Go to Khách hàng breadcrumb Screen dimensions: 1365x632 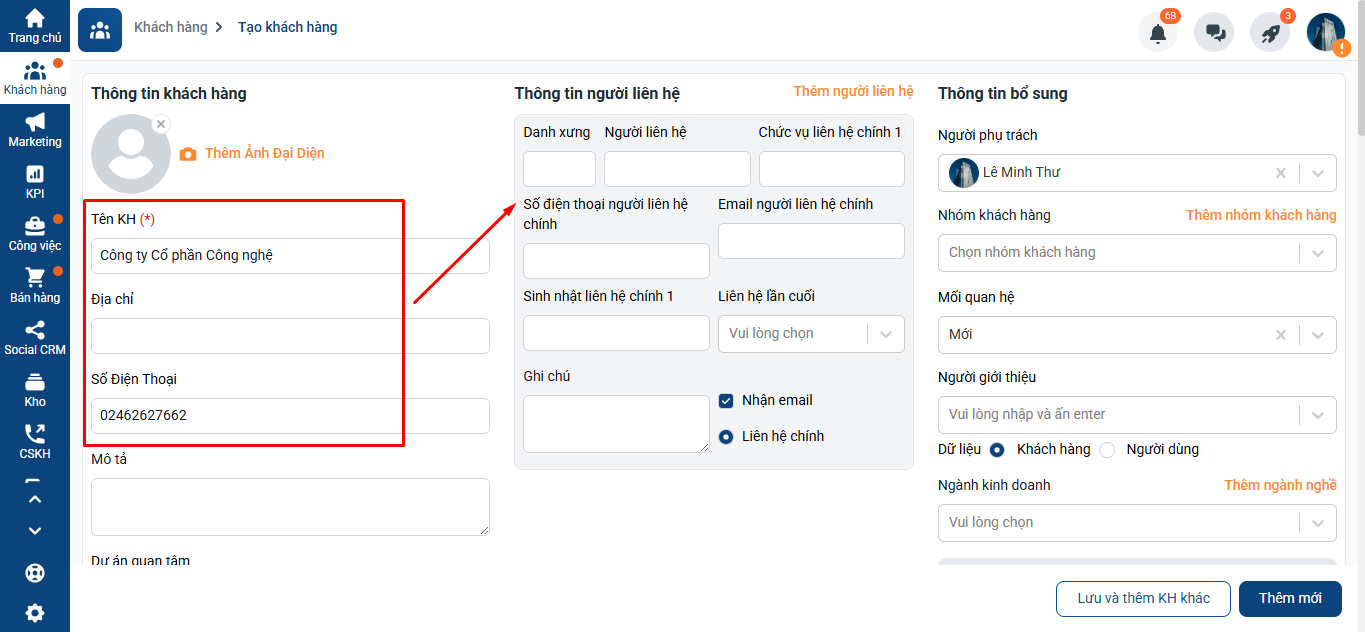point(171,27)
